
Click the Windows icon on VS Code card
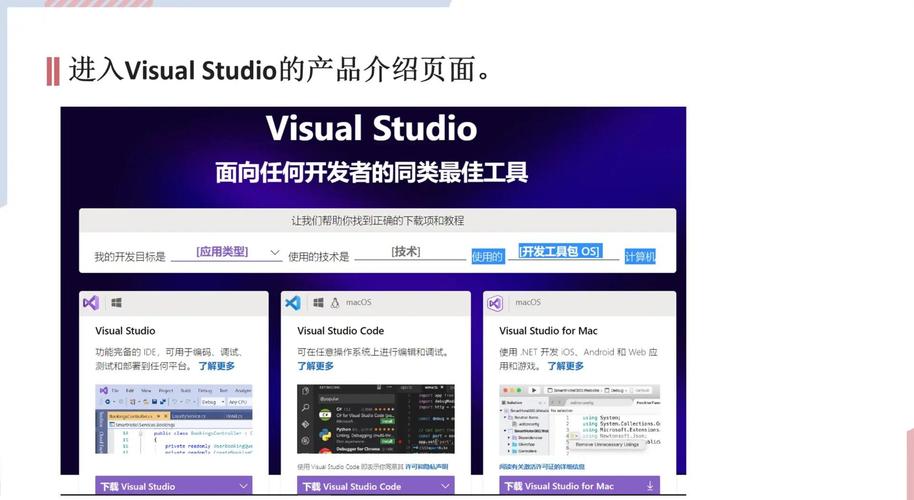[318, 302]
